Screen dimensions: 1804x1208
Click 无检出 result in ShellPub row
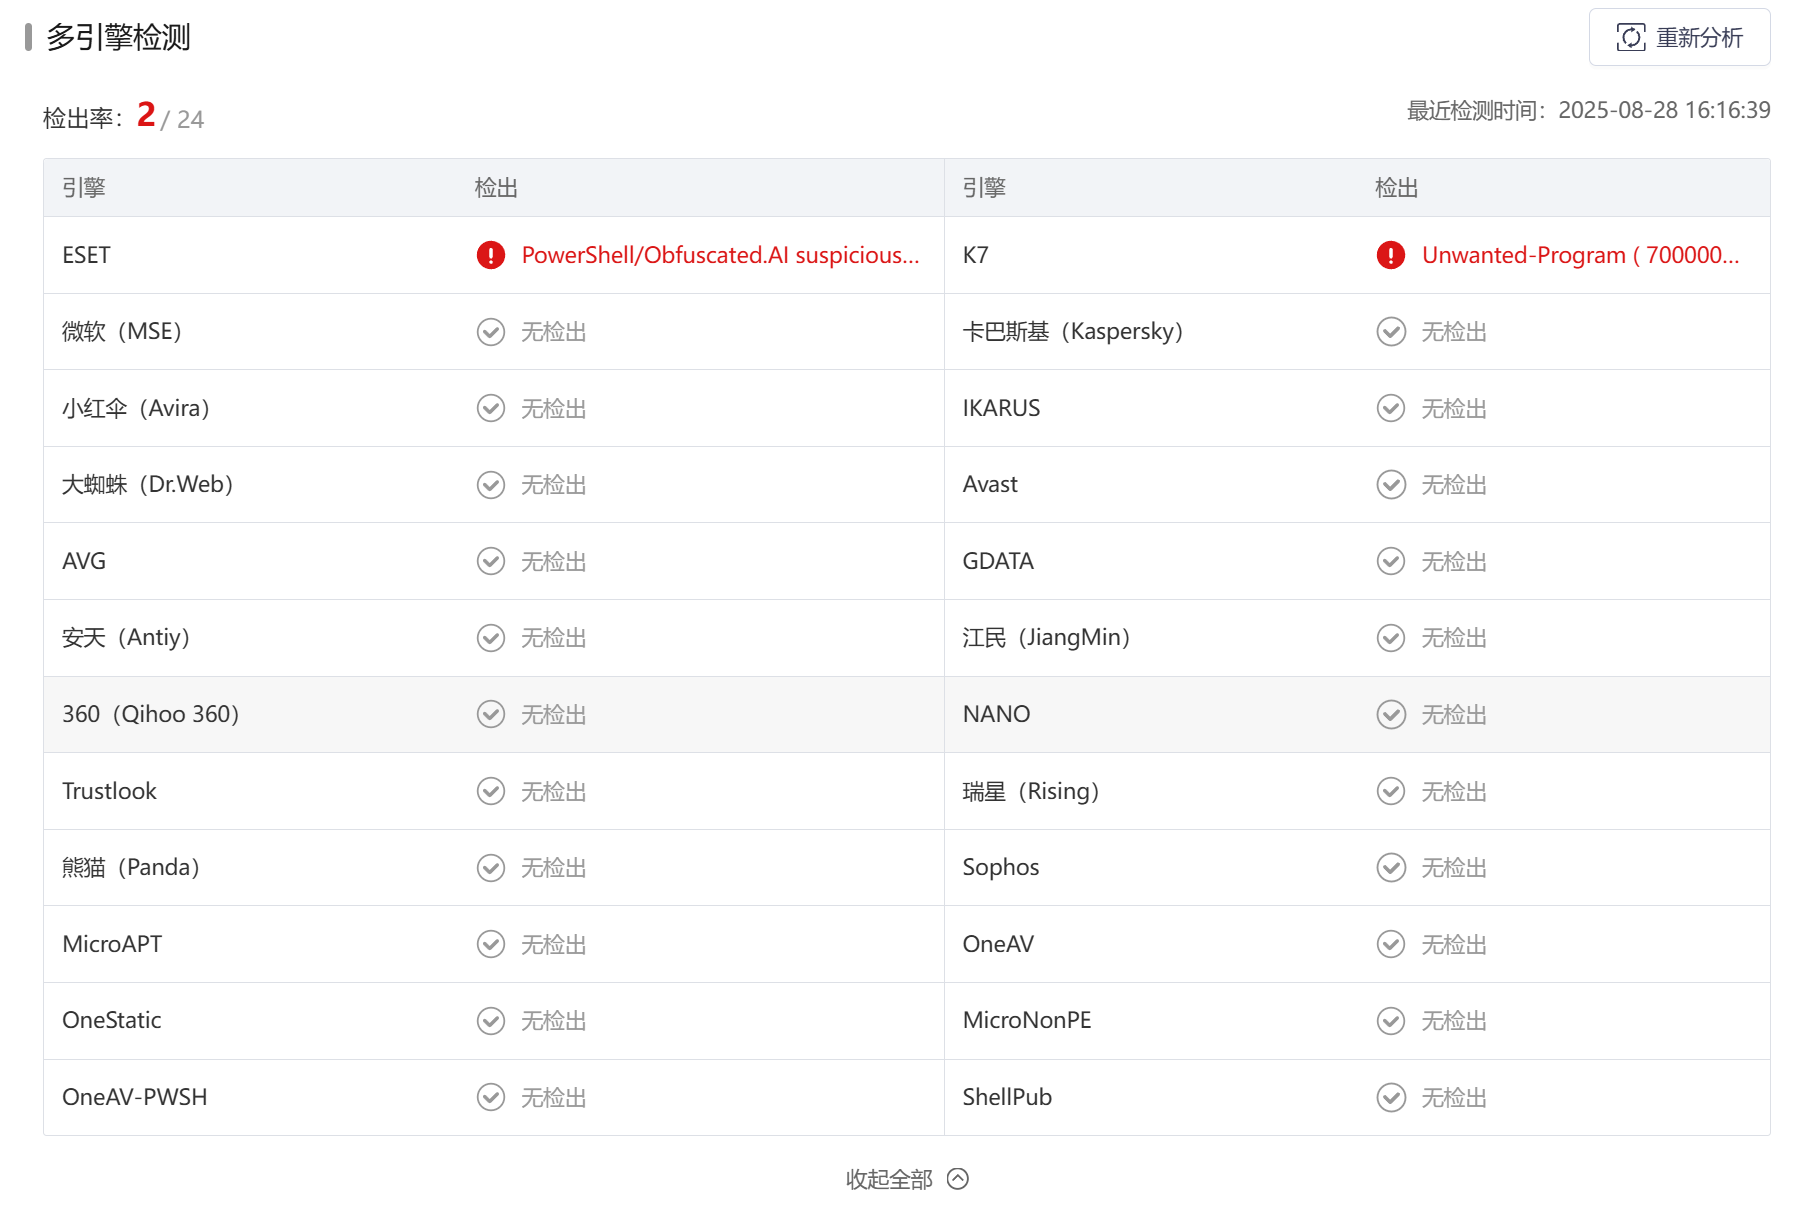(x=1454, y=1097)
